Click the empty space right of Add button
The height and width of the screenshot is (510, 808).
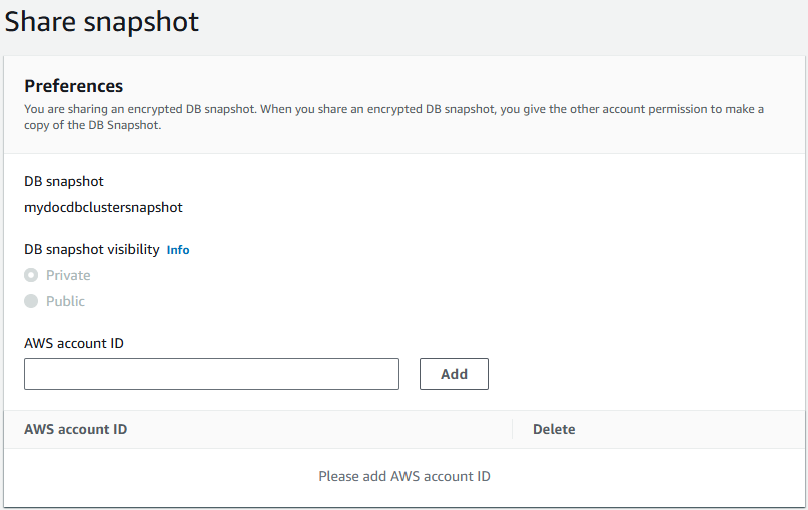tap(640, 374)
